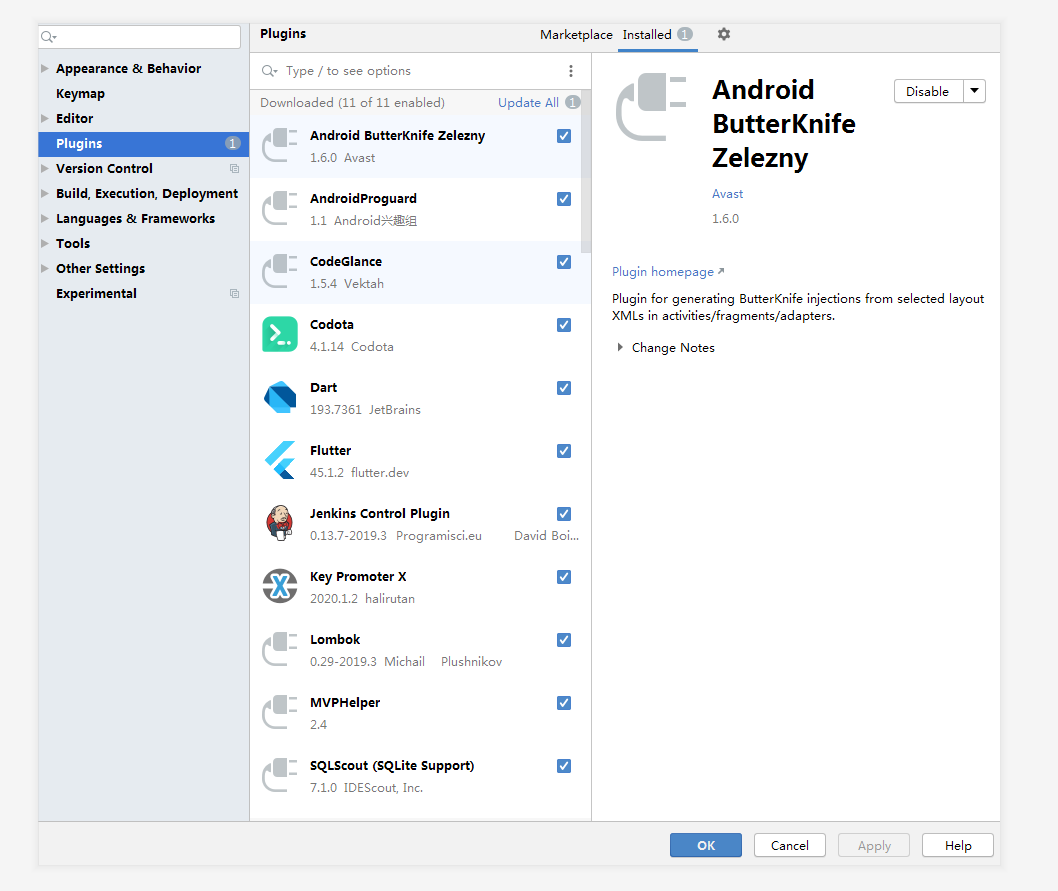1058x891 pixels.
Task: Disable CodeGlance via its checkbox
Action: click(564, 262)
